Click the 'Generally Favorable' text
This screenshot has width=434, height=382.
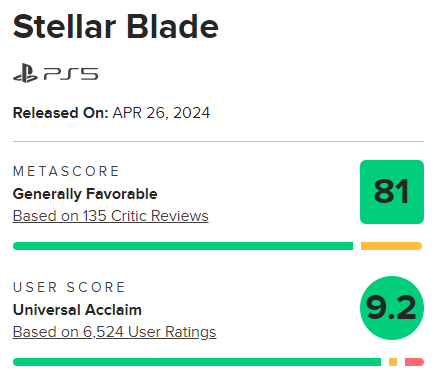85,194
